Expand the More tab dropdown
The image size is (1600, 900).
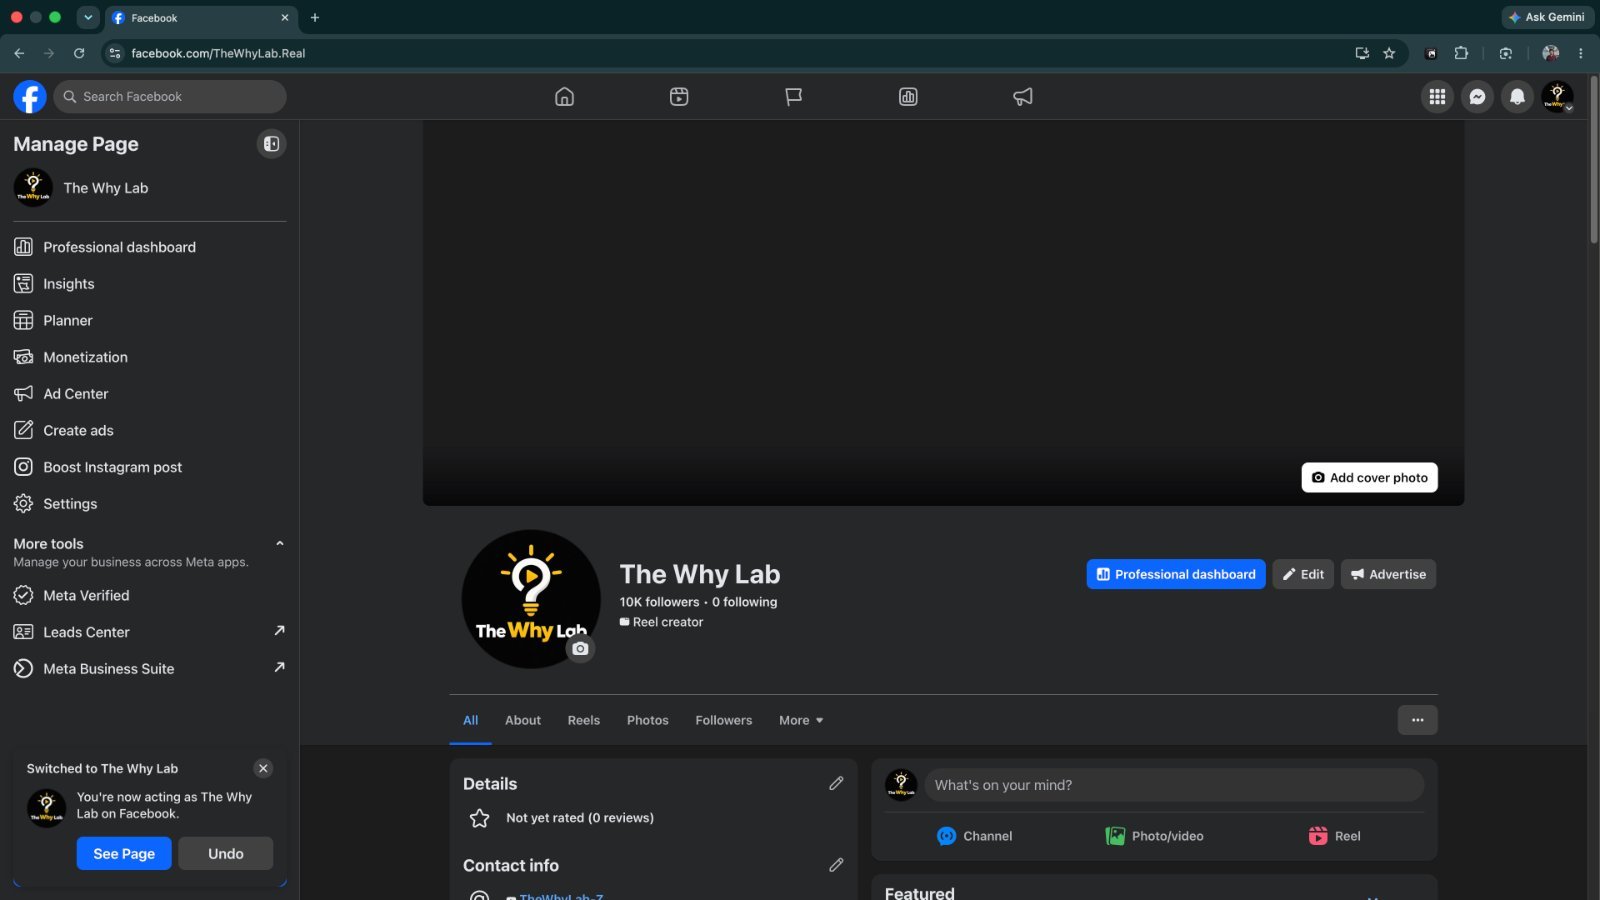[801, 720]
